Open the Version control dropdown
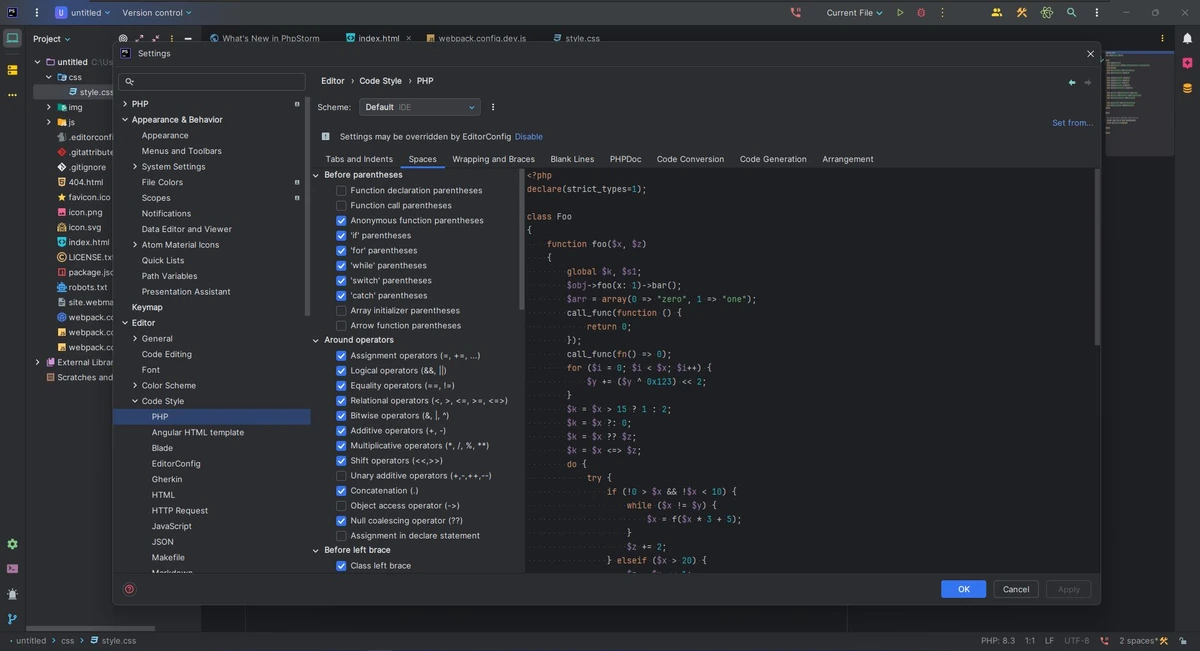Screen dimensions: 1200x651 (157, 13)
